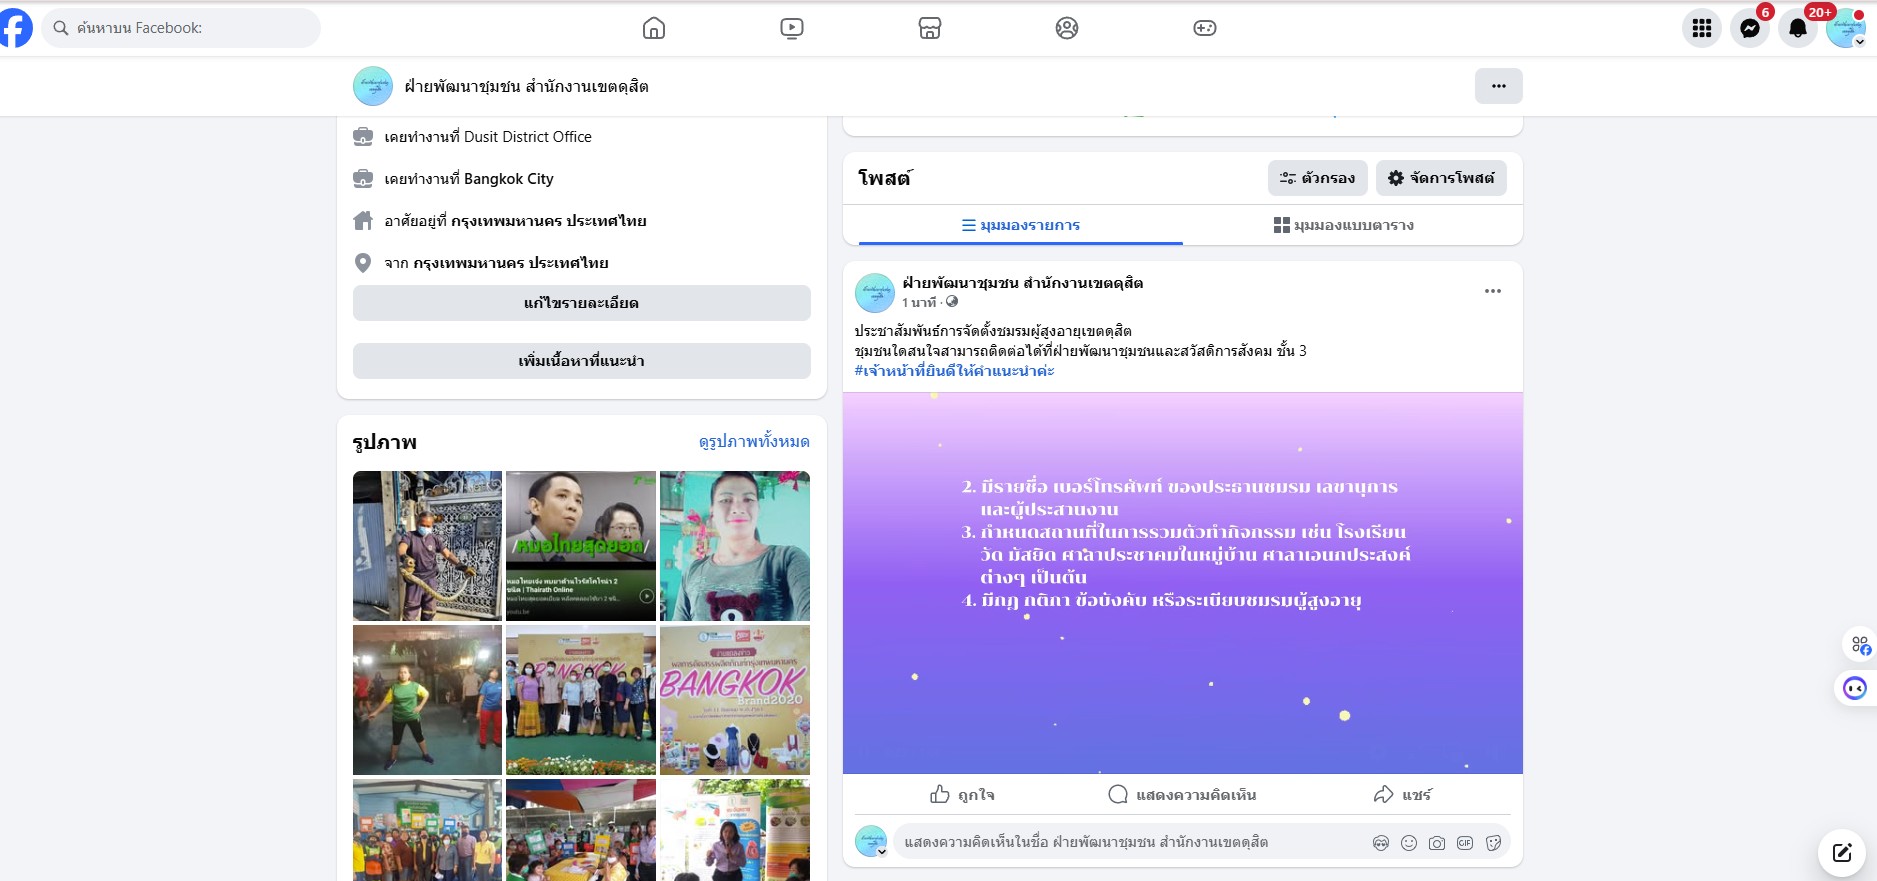Open the Watch video icon
Image resolution: width=1877 pixels, height=881 pixels.
click(x=792, y=28)
